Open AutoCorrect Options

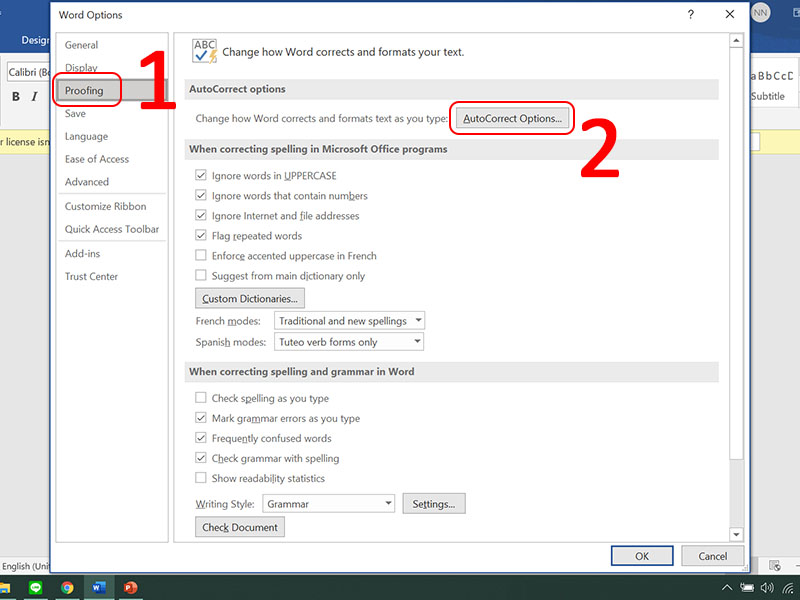click(x=512, y=118)
